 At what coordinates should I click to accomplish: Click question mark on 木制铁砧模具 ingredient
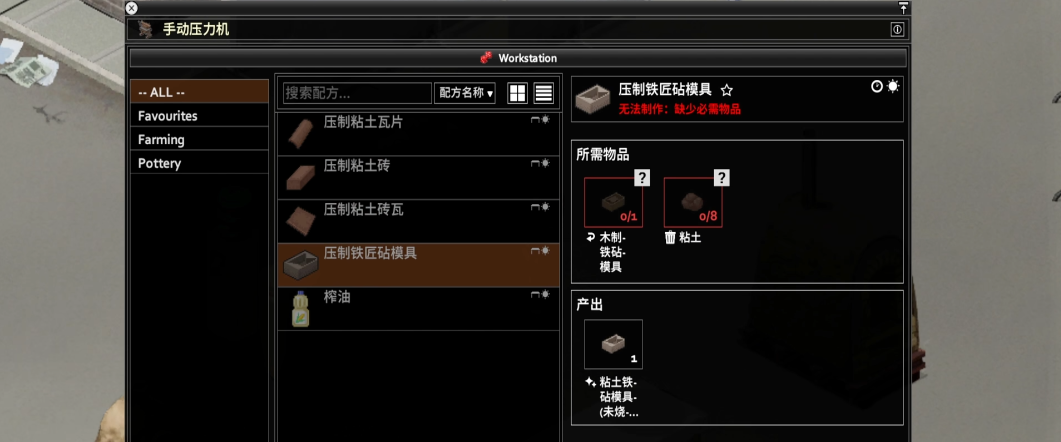tap(643, 177)
